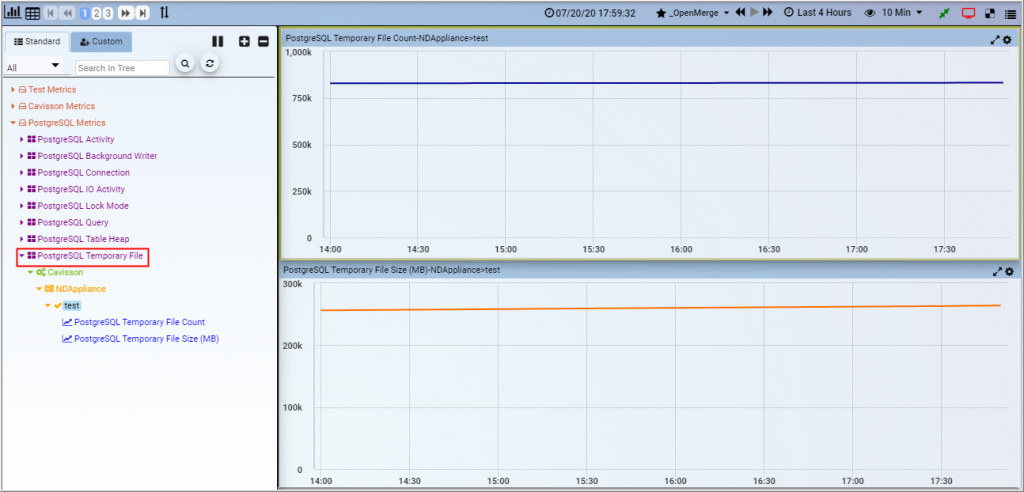Expand PostgreSQL Activity group
The width and height of the screenshot is (1024, 492).
click(22, 139)
